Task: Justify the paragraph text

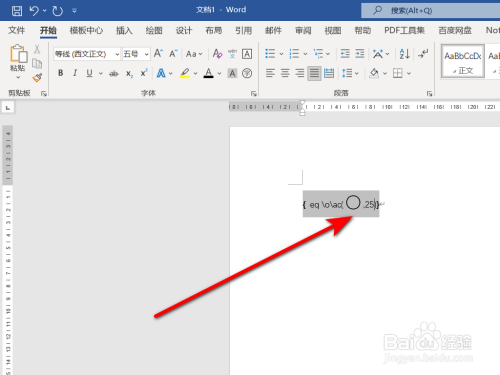Action: 314,73
